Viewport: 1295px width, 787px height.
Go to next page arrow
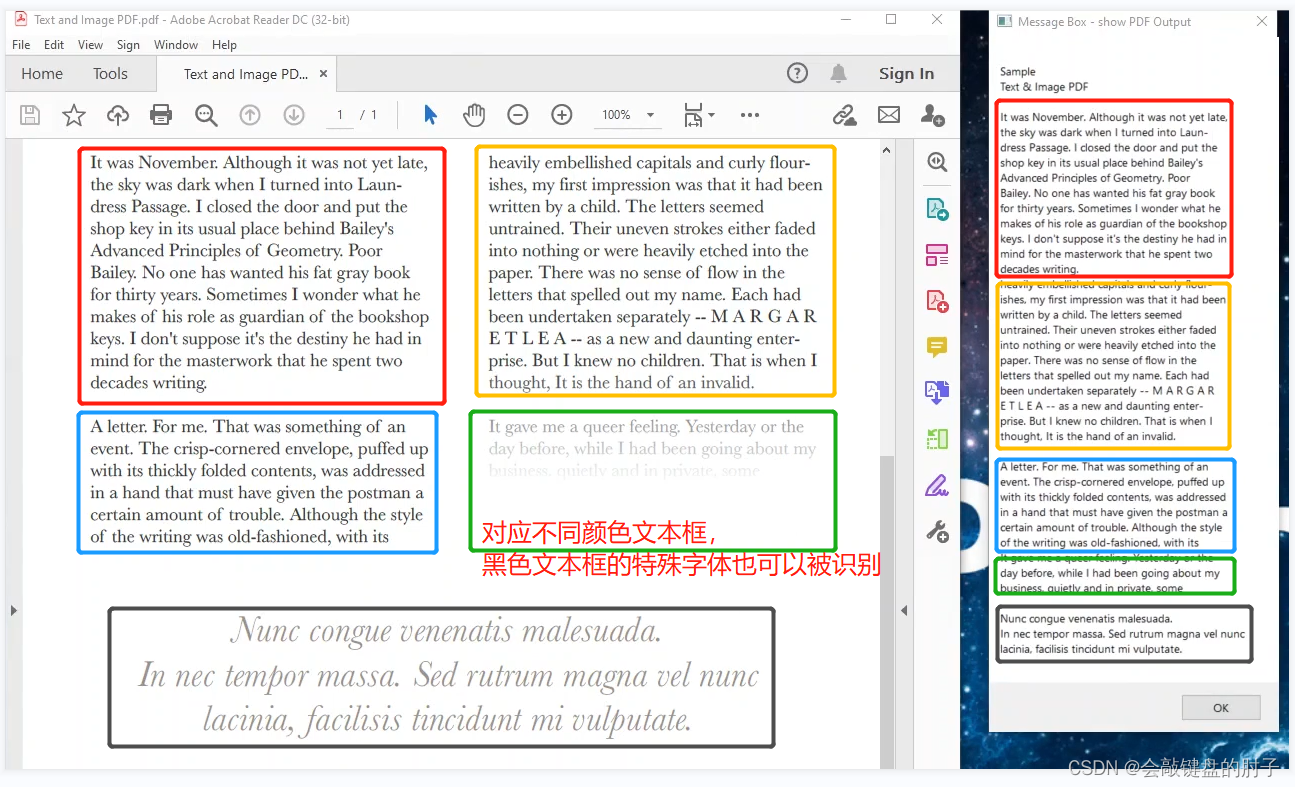click(x=294, y=115)
